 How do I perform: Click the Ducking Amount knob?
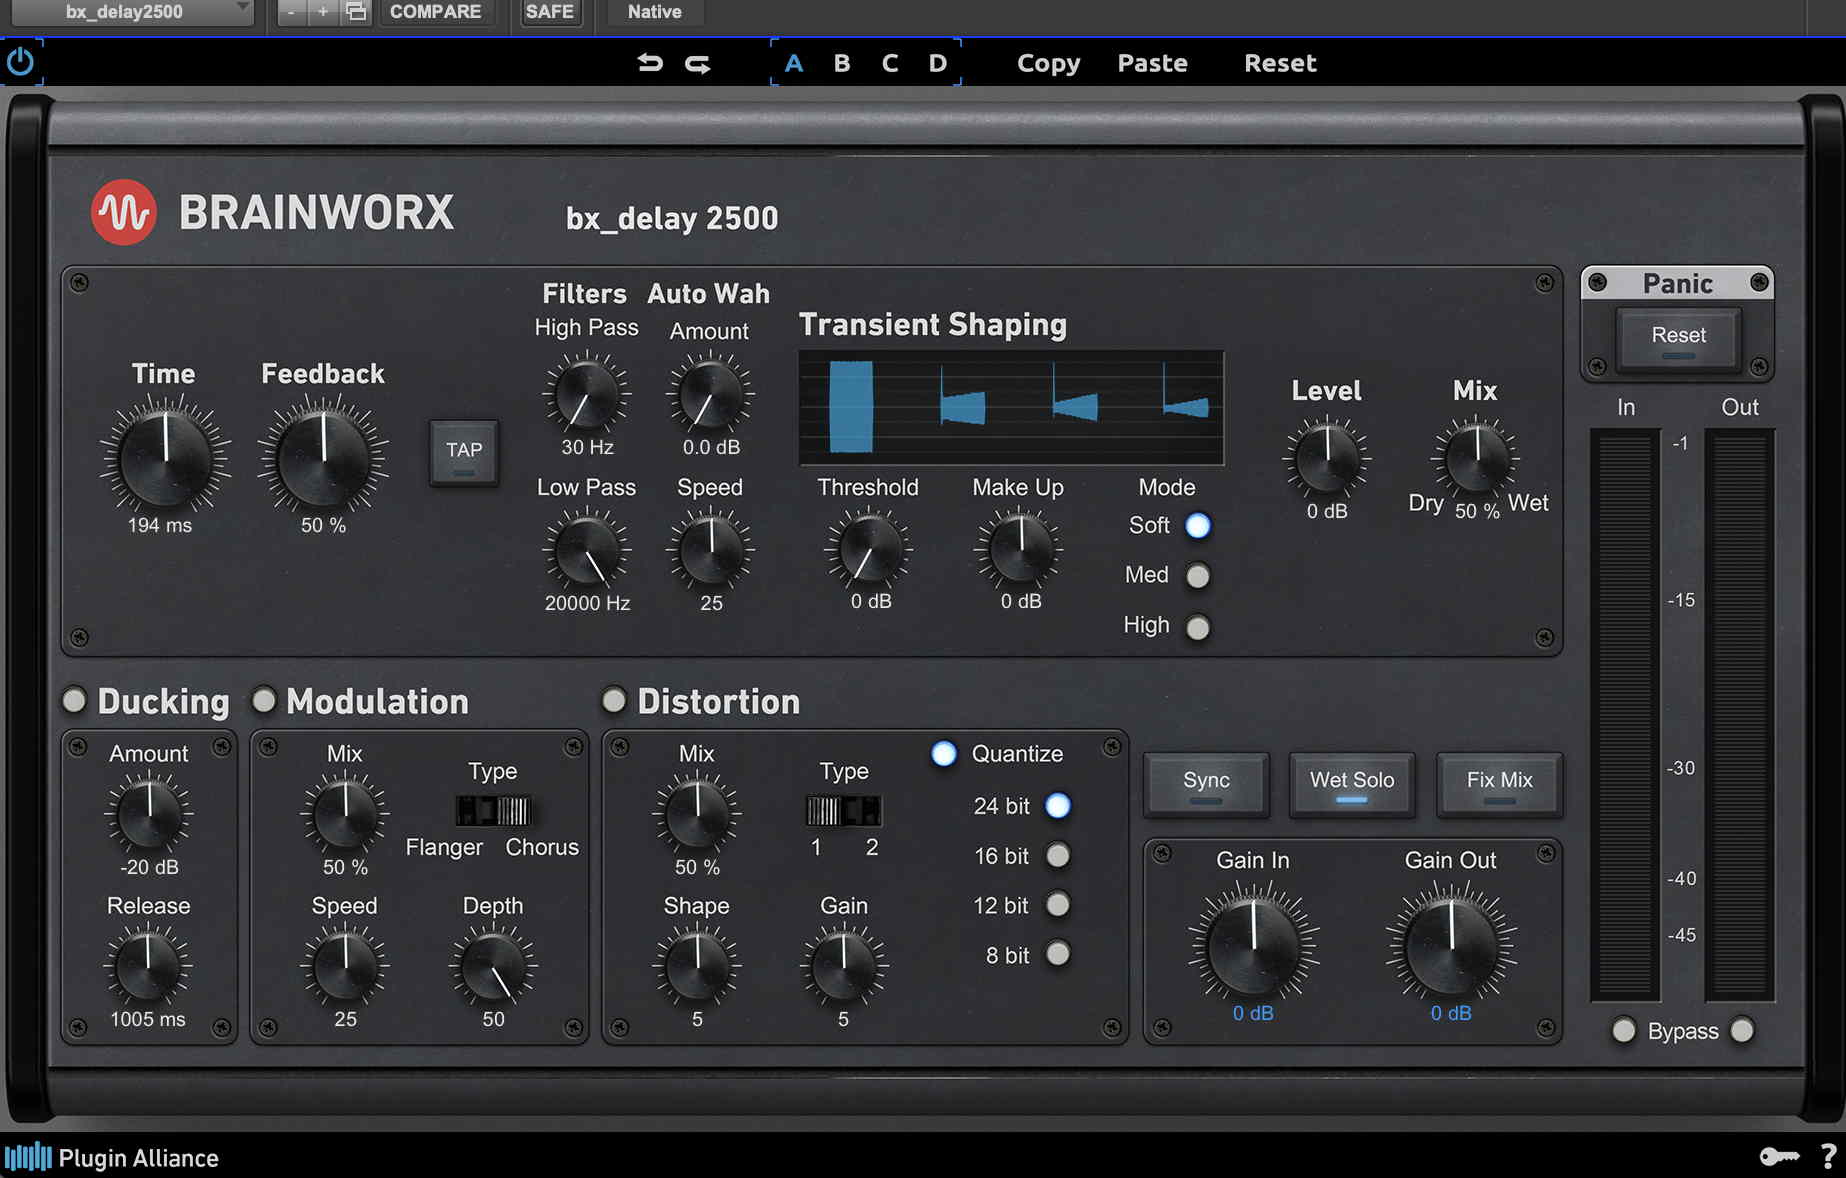point(149,815)
